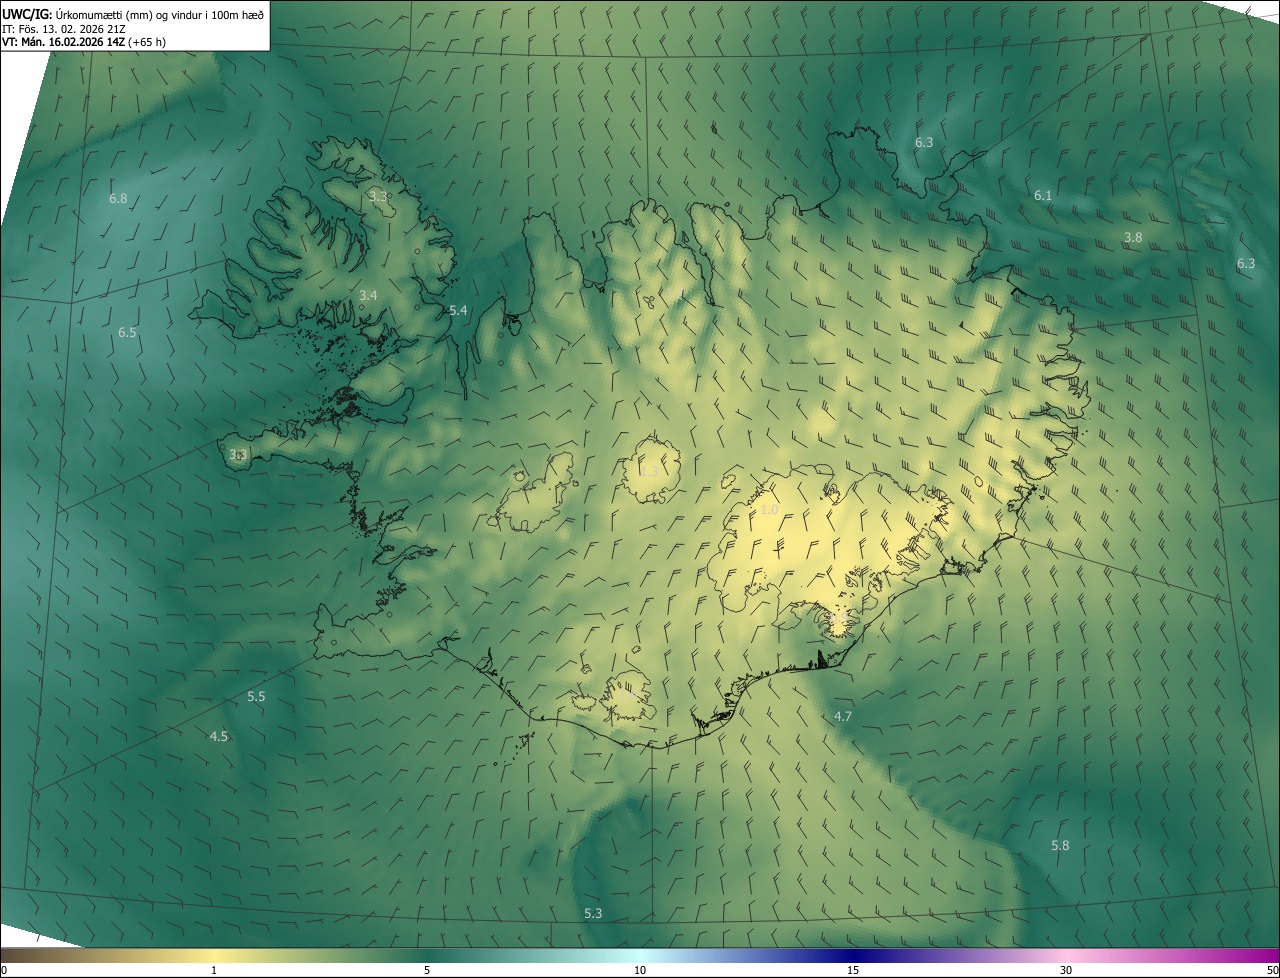
Task: Click the colour scale bar below the map
Action: point(640,955)
